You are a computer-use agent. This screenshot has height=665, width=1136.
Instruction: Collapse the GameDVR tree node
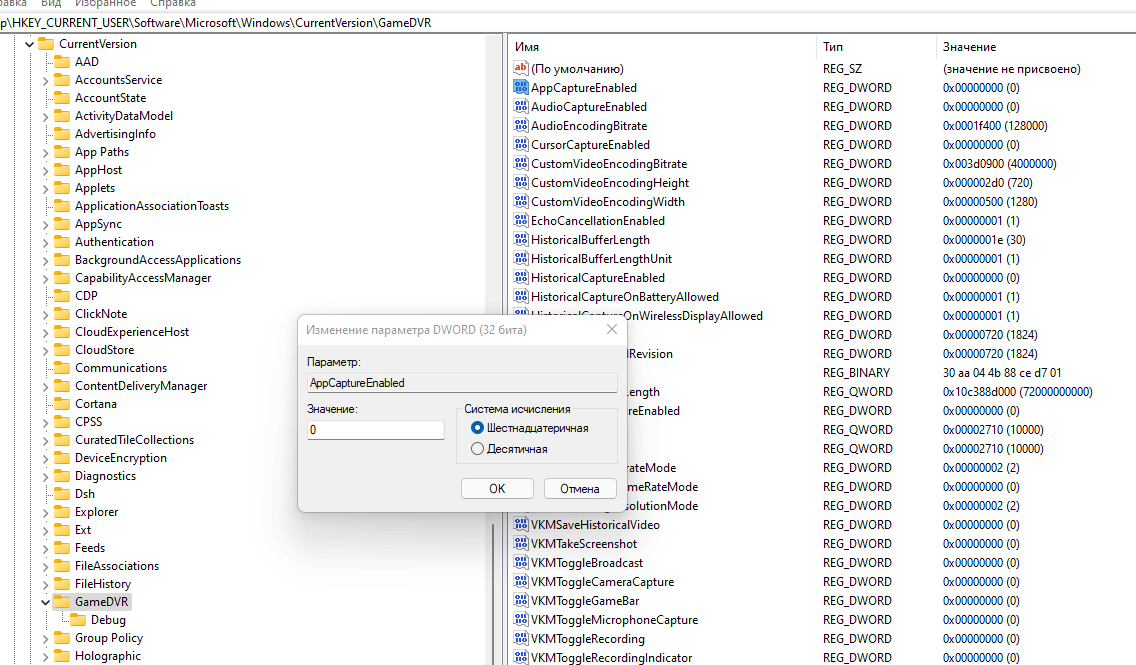point(46,602)
